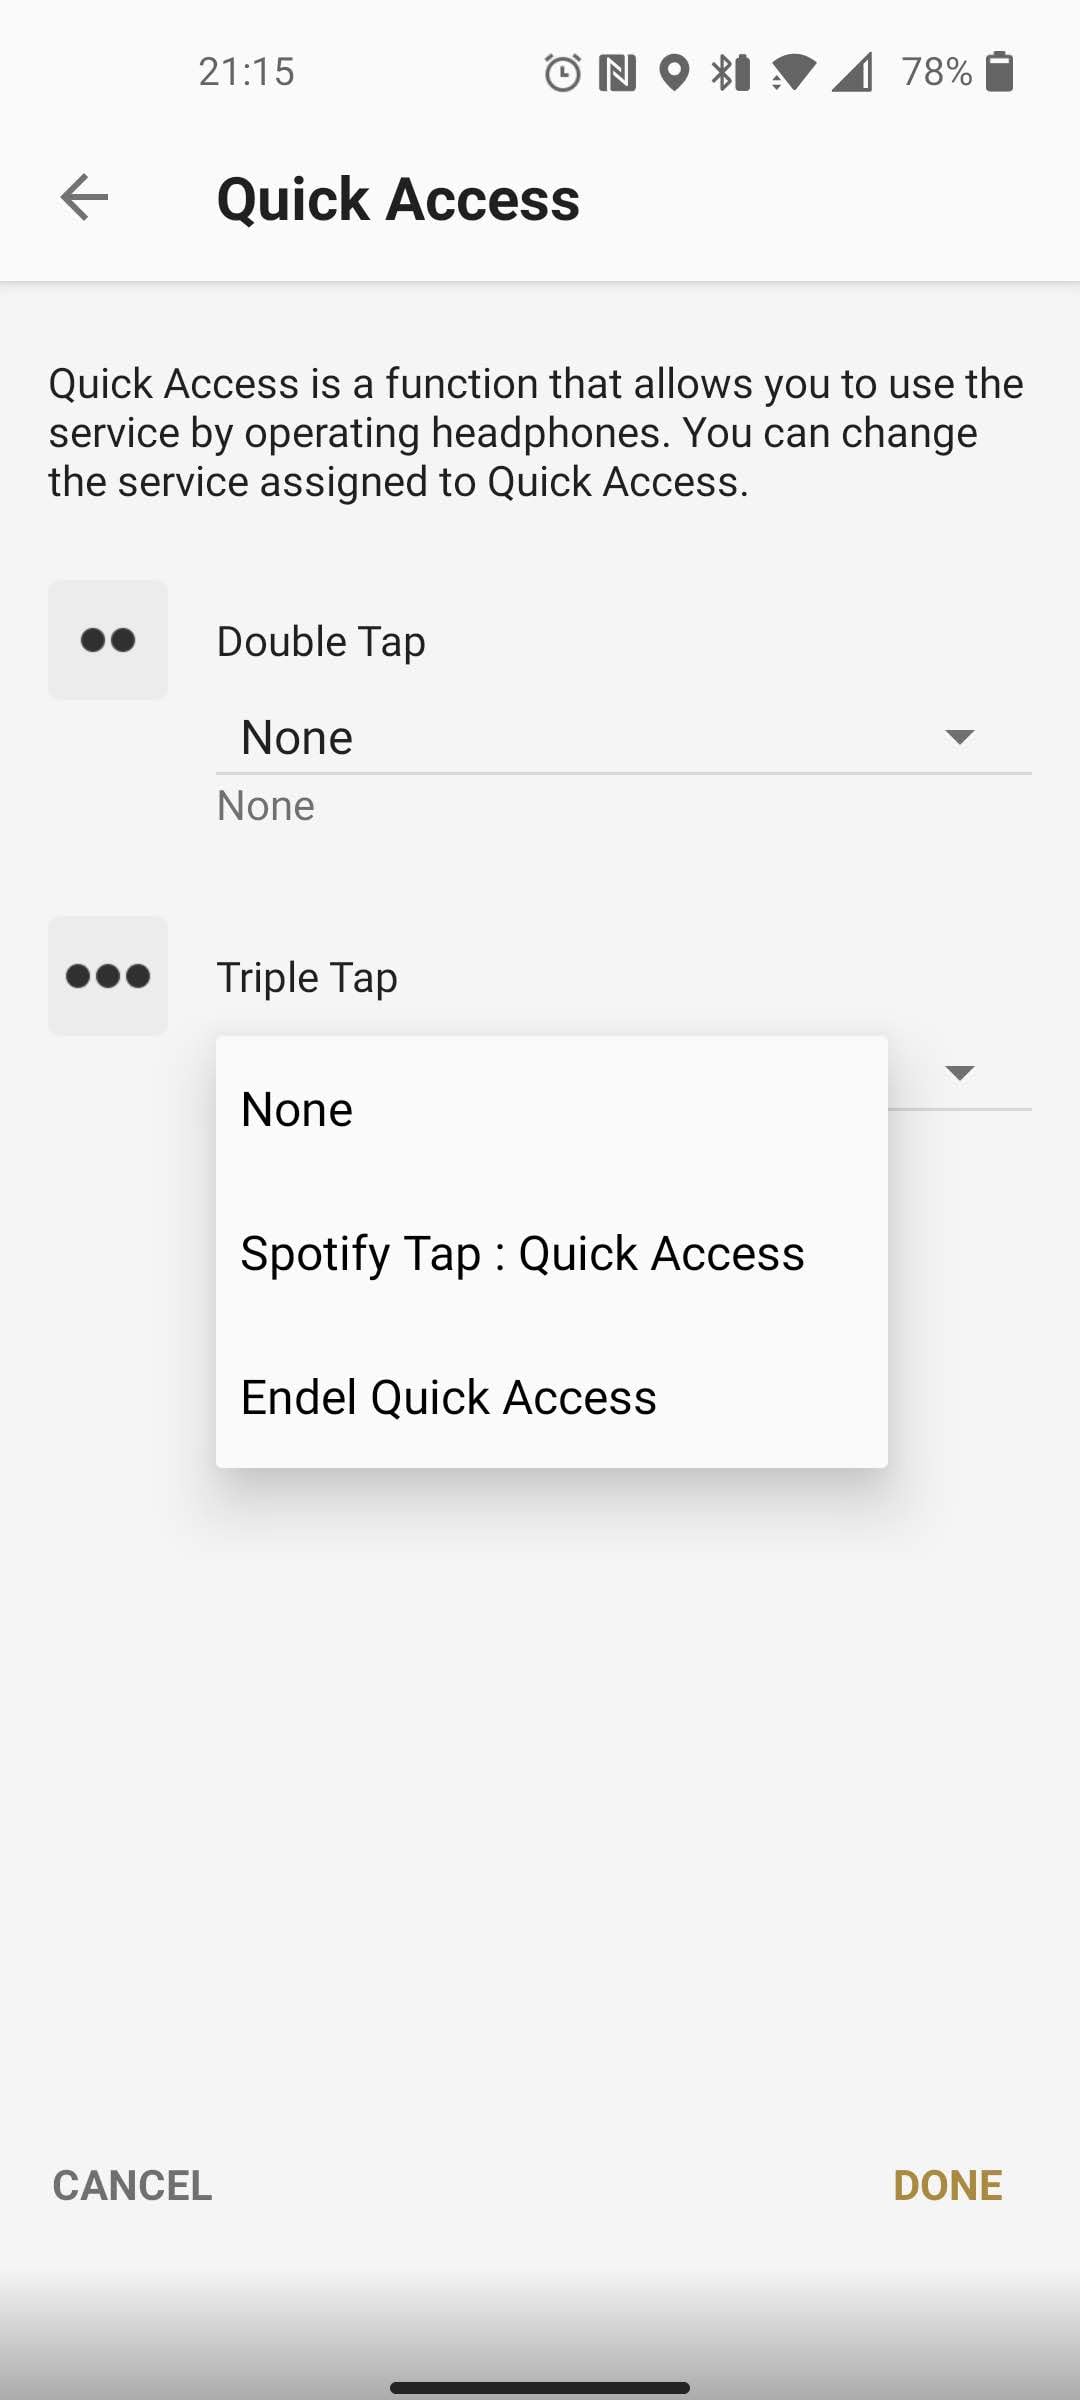Choose Endel Quick Access option
The height and width of the screenshot is (2400, 1080).
[449, 1397]
